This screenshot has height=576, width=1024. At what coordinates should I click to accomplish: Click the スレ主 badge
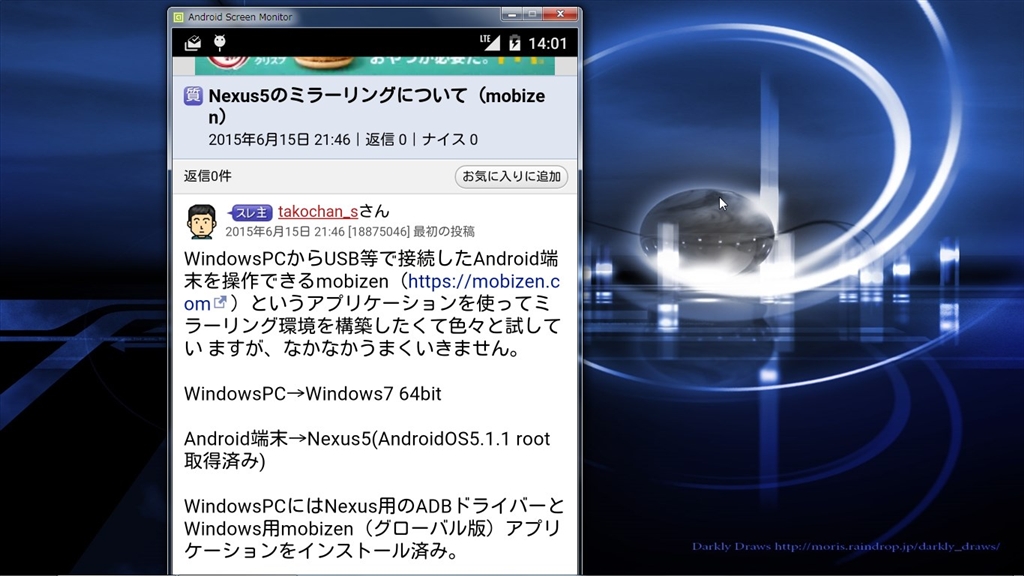tap(250, 213)
